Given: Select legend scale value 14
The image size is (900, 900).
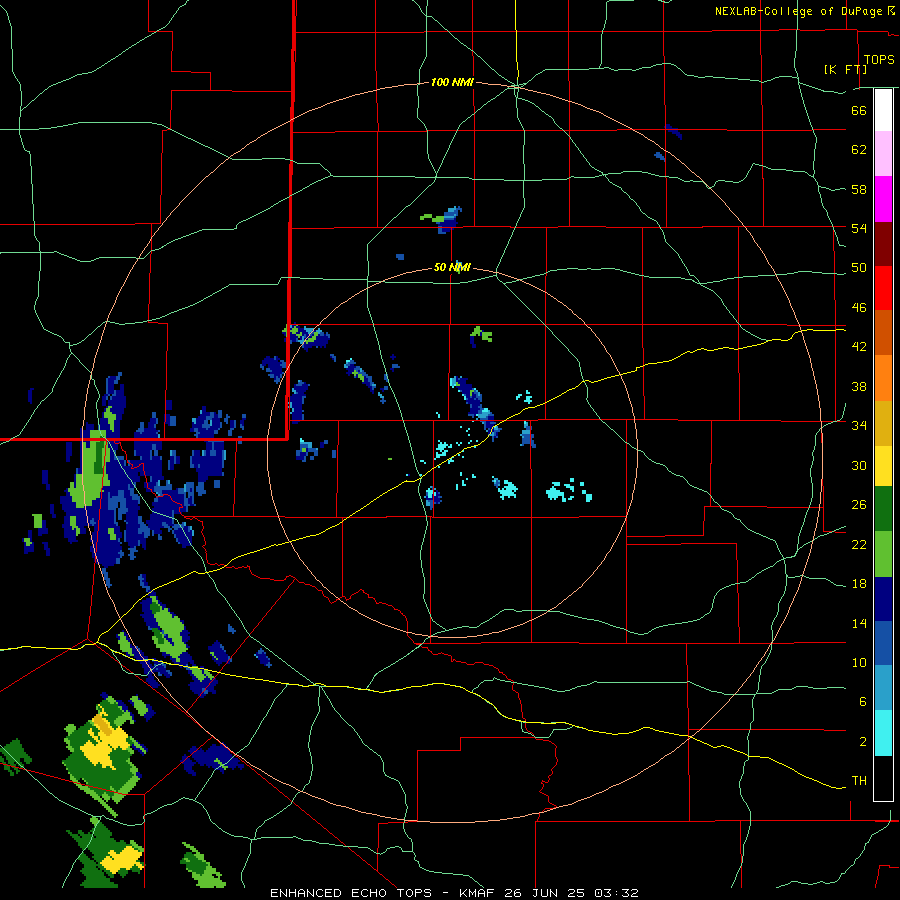Looking at the screenshot, I should pyautogui.click(x=859, y=623).
